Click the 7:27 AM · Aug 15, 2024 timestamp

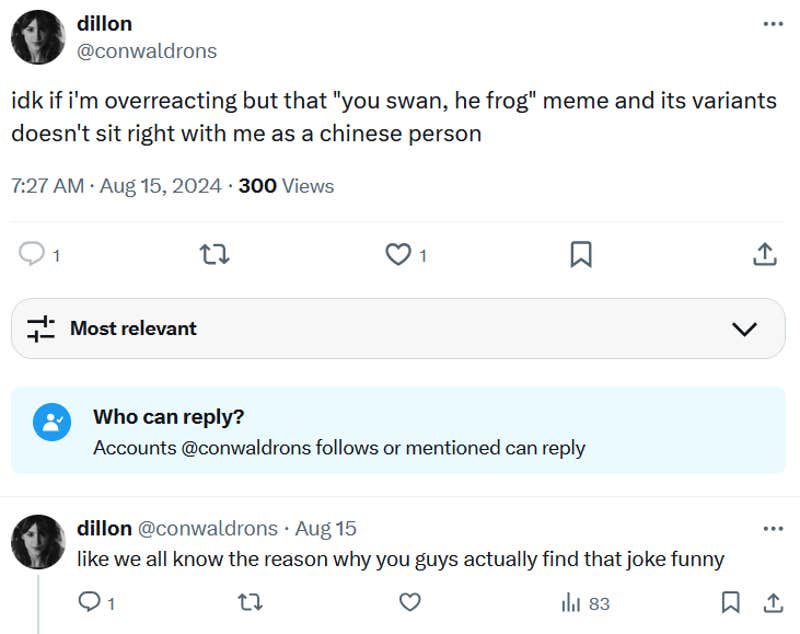[x=119, y=186]
